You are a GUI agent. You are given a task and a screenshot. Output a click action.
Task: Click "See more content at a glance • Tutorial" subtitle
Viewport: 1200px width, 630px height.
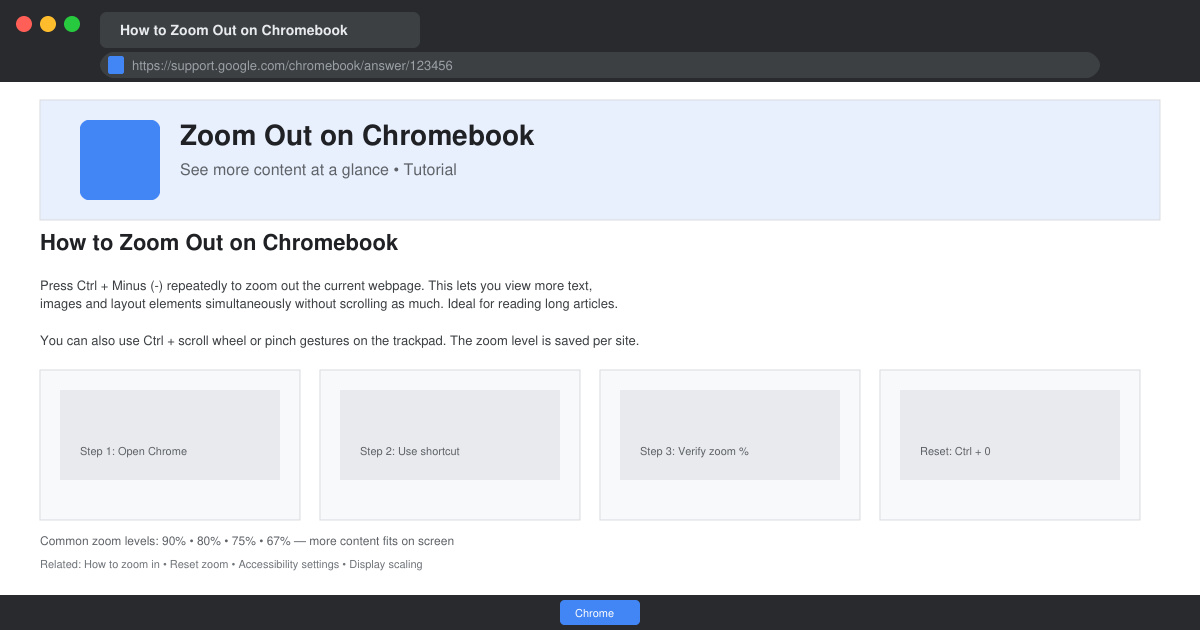(318, 170)
